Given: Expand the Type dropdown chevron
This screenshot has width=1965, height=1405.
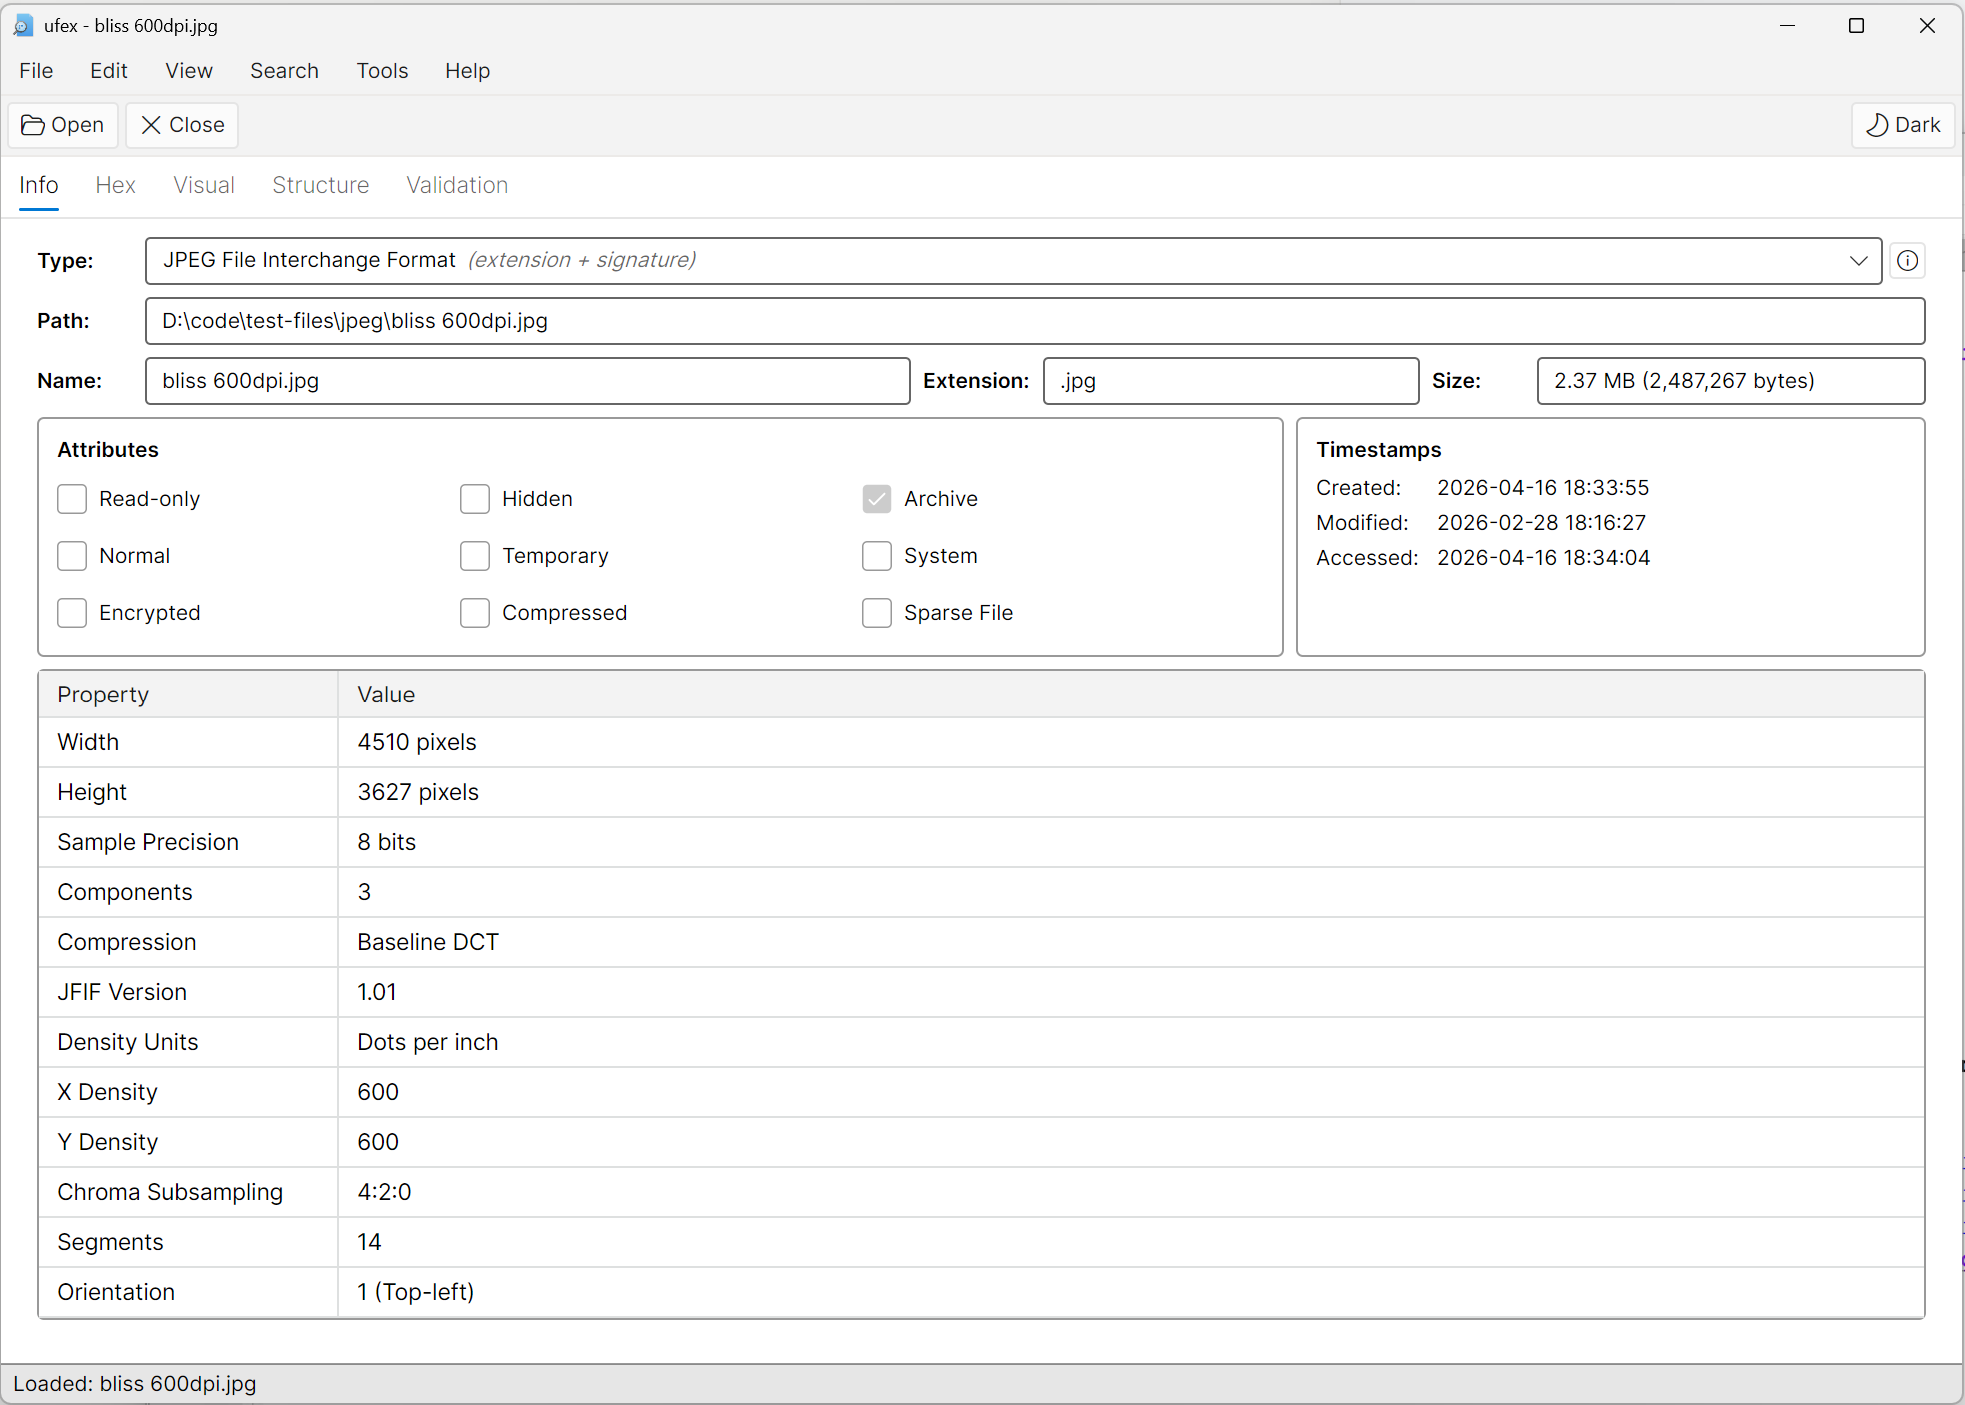Looking at the screenshot, I should coord(1858,261).
